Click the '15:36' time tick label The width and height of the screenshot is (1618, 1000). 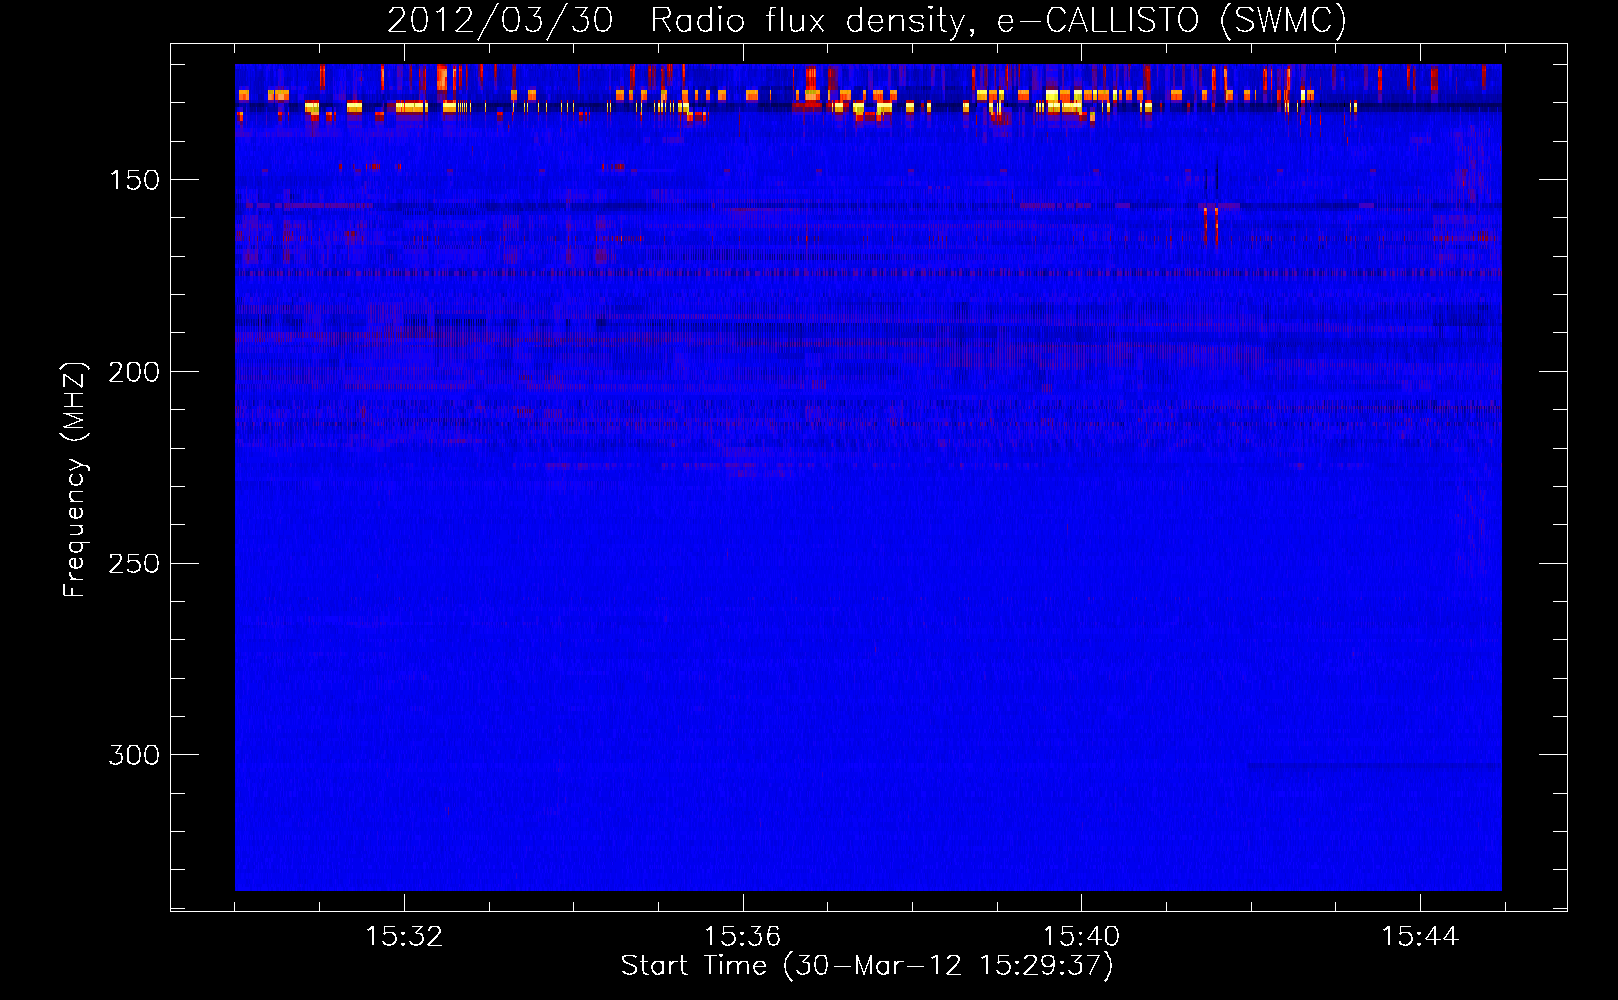pyautogui.click(x=742, y=937)
